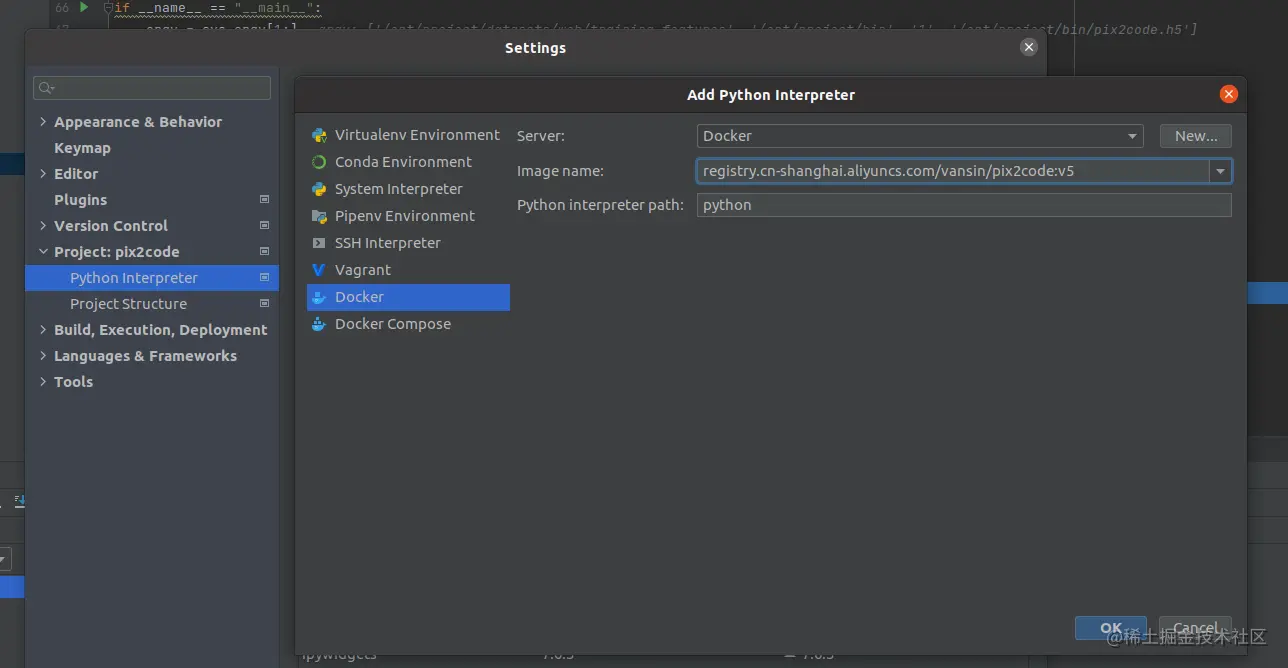Confirm with the OK button
Image resolution: width=1288 pixels, height=668 pixels.
[1111, 628]
